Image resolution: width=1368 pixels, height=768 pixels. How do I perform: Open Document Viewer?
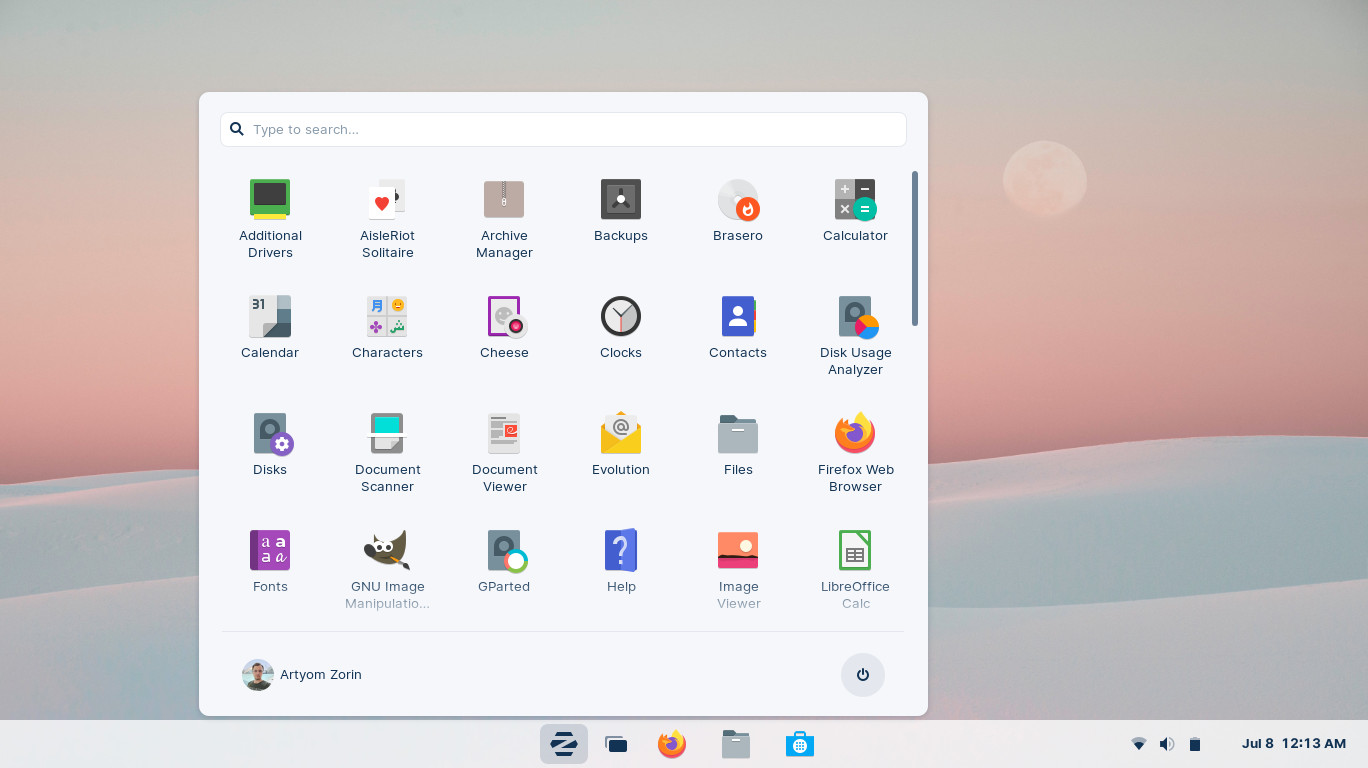click(504, 452)
